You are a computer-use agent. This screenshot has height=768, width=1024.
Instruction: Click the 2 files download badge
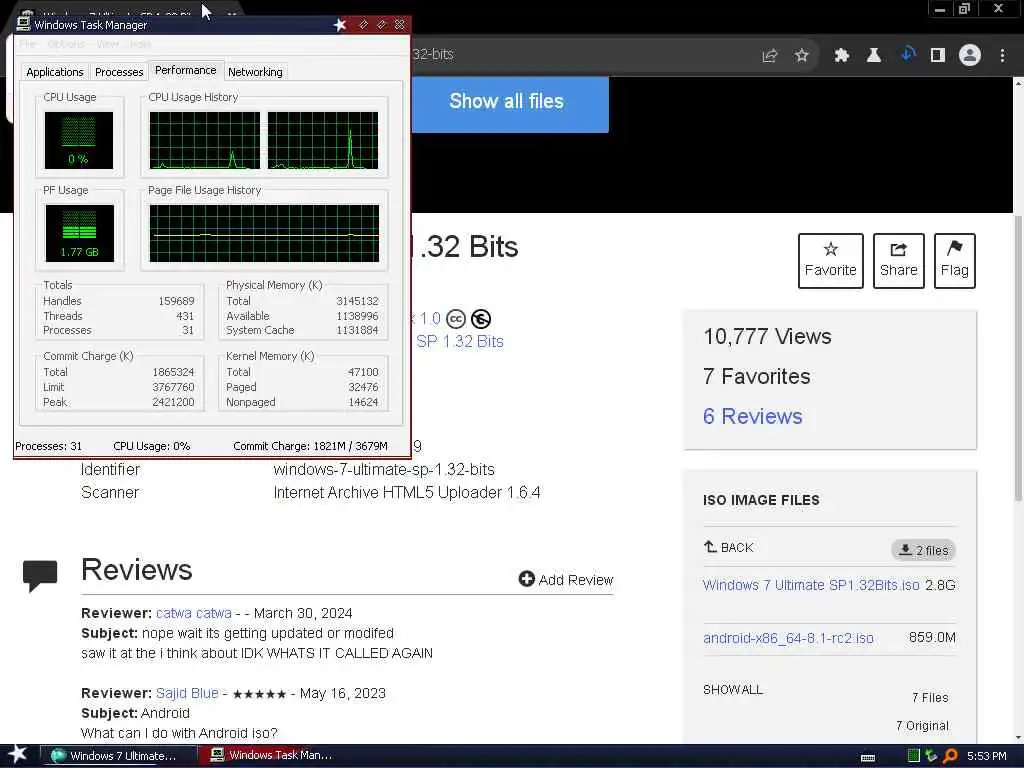pos(923,550)
